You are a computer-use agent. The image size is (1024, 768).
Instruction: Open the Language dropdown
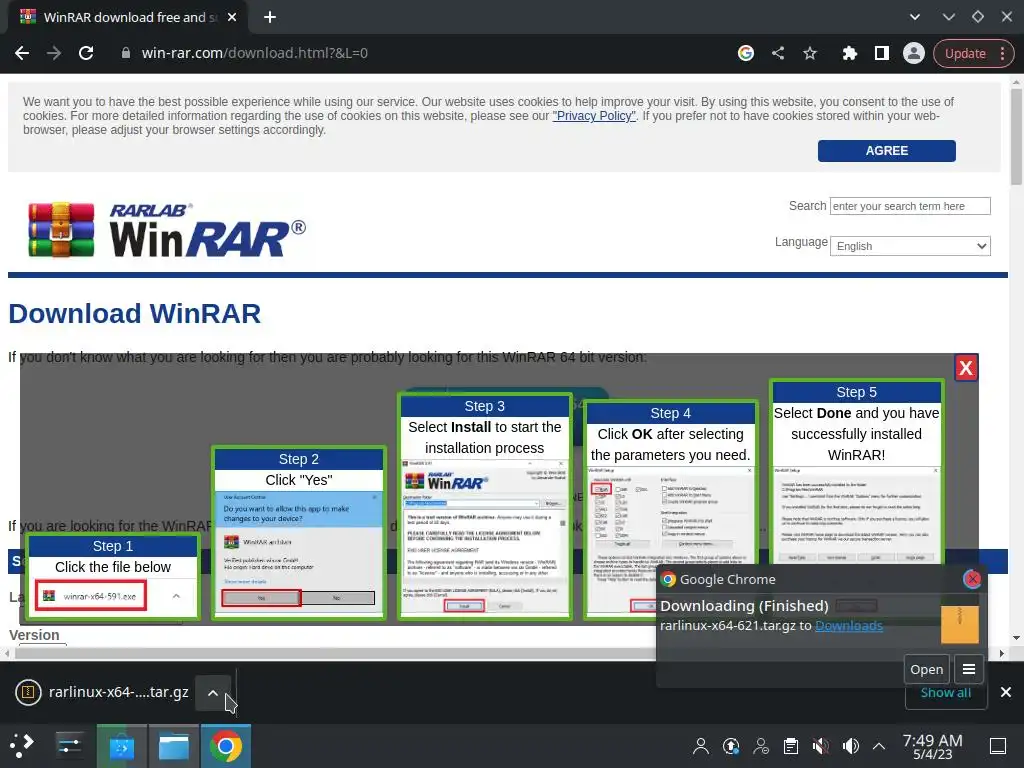(910, 246)
